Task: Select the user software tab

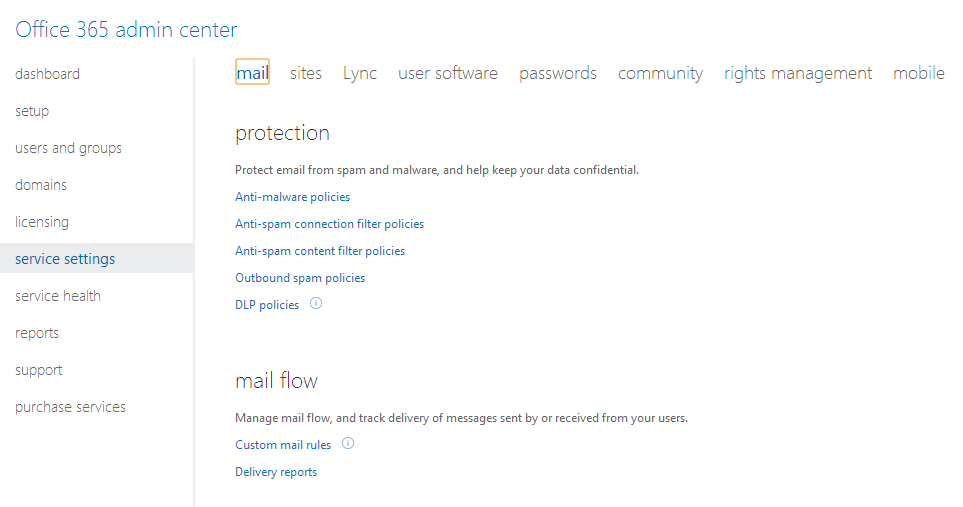Action: point(448,73)
